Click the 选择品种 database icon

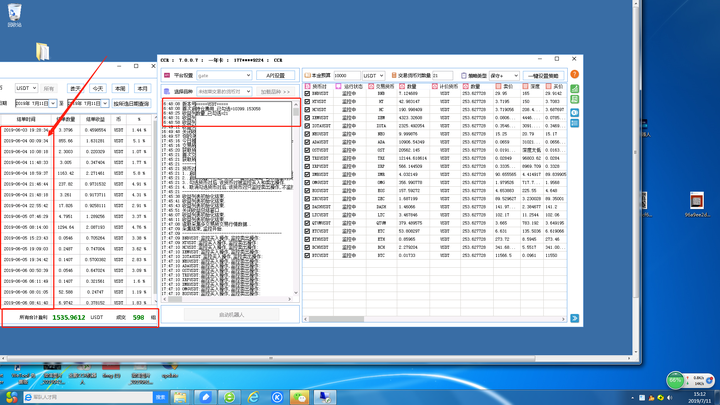click(x=167, y=91)
